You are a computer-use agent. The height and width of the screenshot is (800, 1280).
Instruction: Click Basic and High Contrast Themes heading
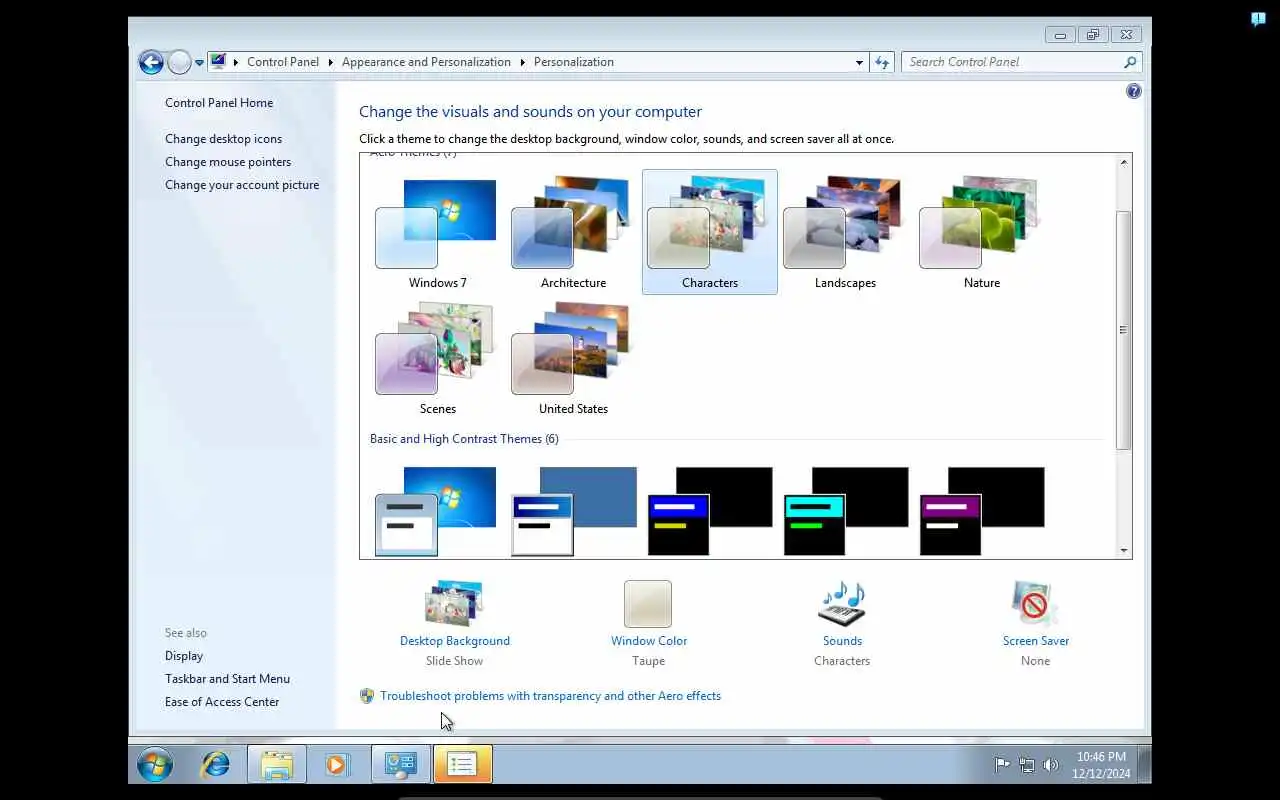coord(464,439)
